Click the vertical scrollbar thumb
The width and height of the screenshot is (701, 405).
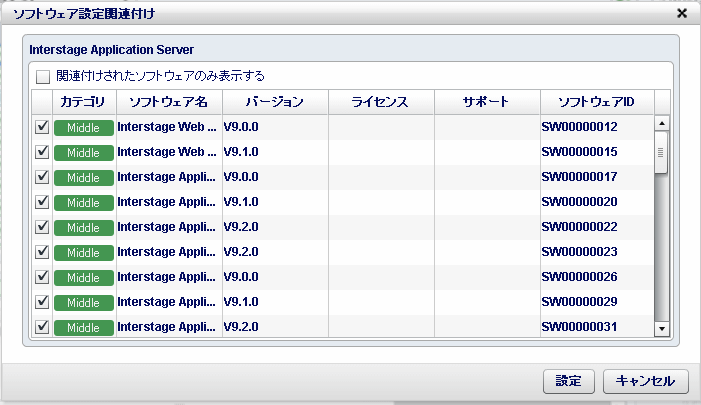click(x=661, y=152)
